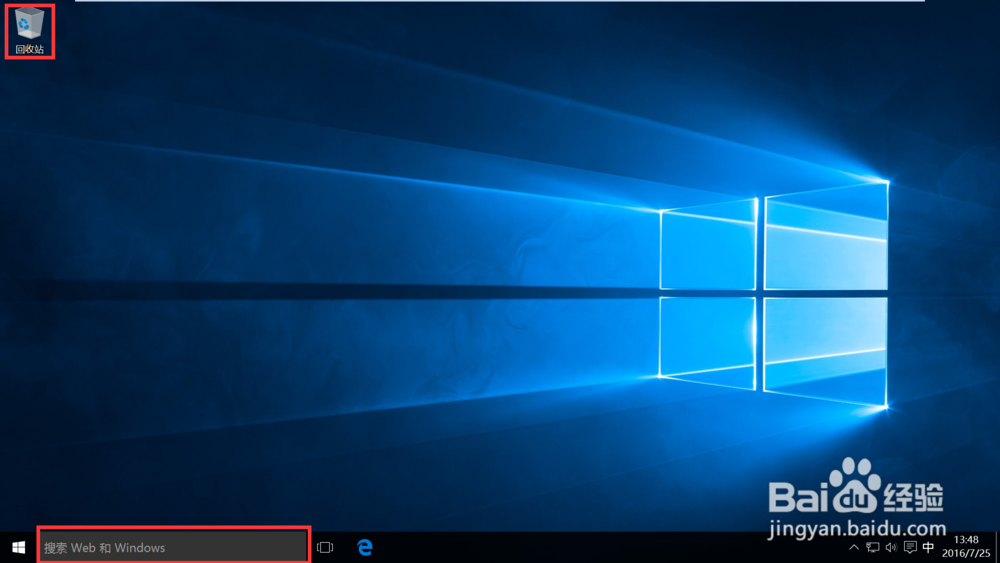Open the network status tray icon
This screenshot has height=563, width=1000.
click(x=872, y=548)
